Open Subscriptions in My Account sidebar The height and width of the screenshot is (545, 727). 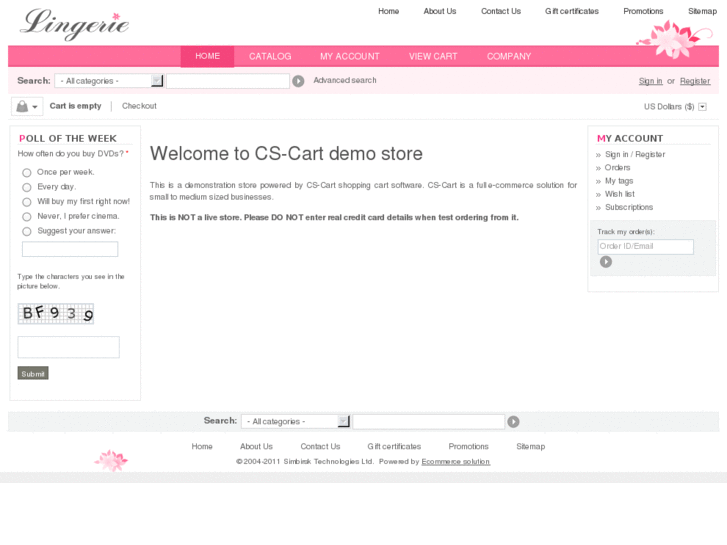(629, 207)
